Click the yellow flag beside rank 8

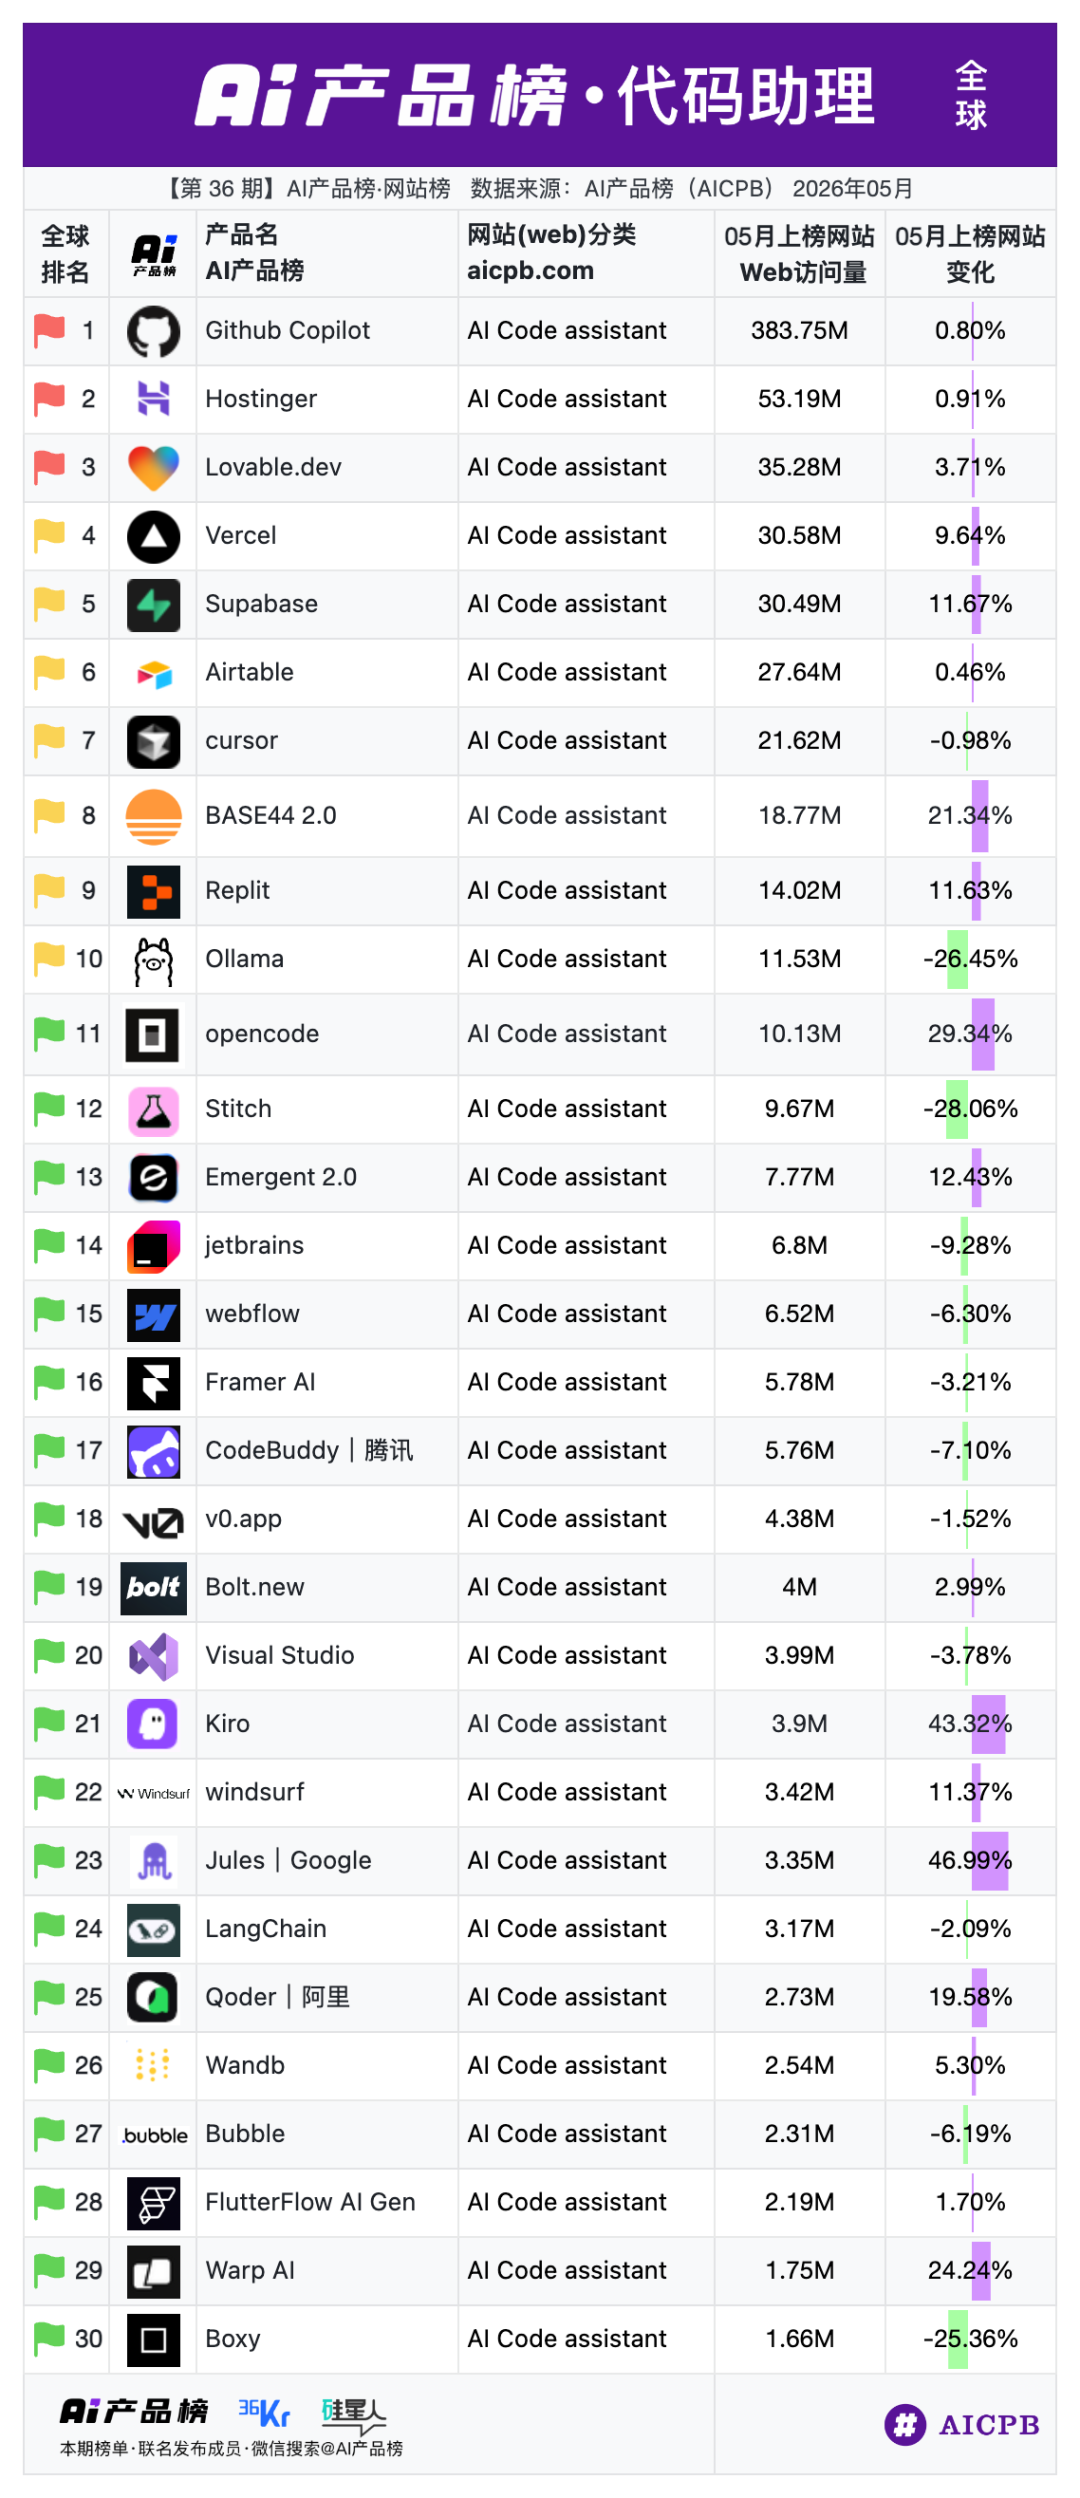[49, 815]
